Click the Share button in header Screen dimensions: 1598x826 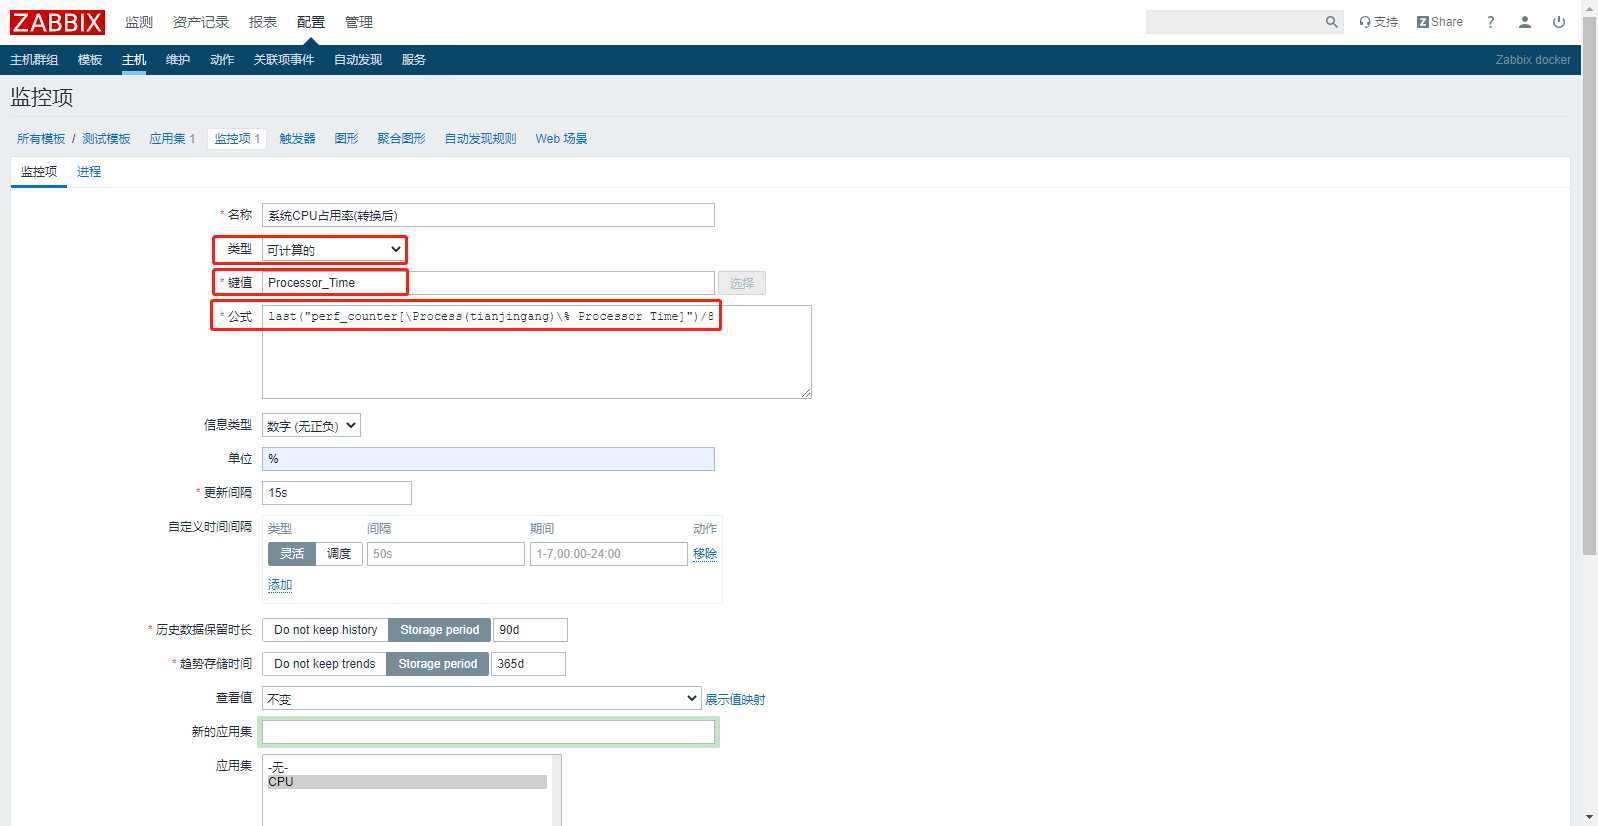[x=1440, y=22]
